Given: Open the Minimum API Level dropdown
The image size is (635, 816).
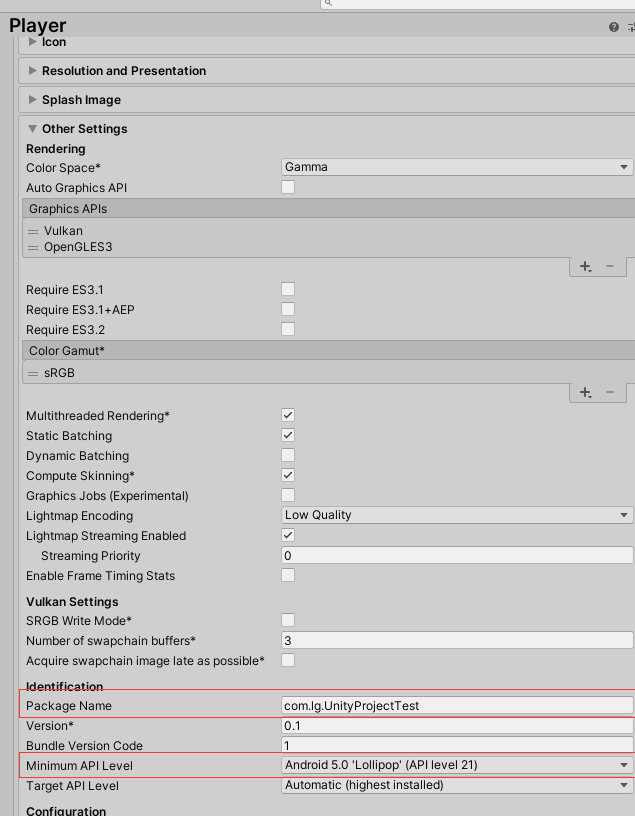Looking at the screenshot, I should 457,765.
